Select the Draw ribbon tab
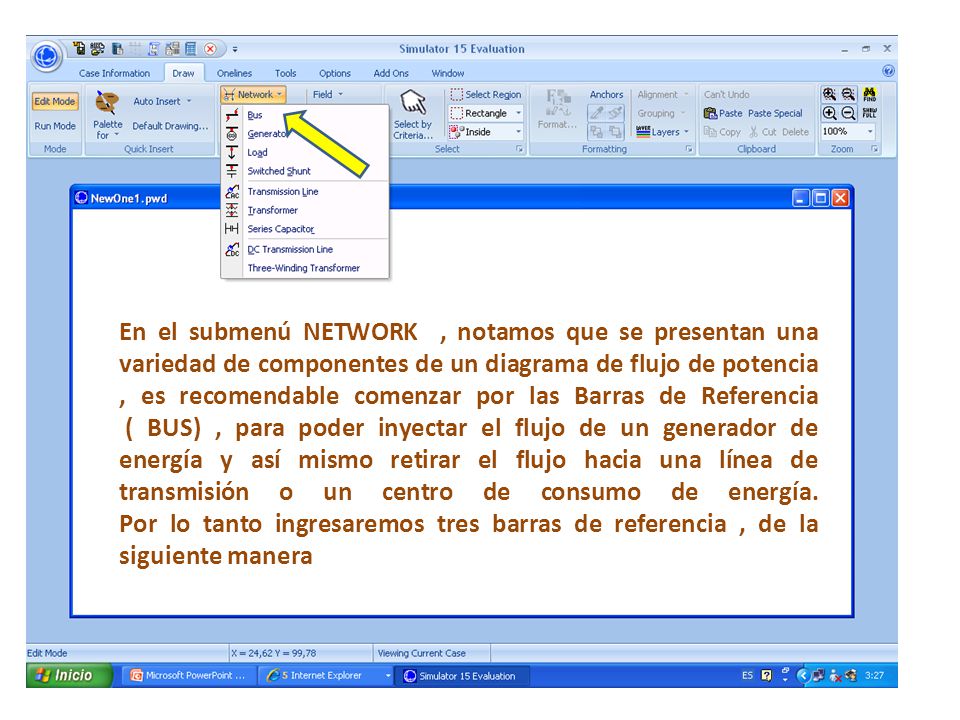This screenshot has height=720, width=960. [183, 73]
